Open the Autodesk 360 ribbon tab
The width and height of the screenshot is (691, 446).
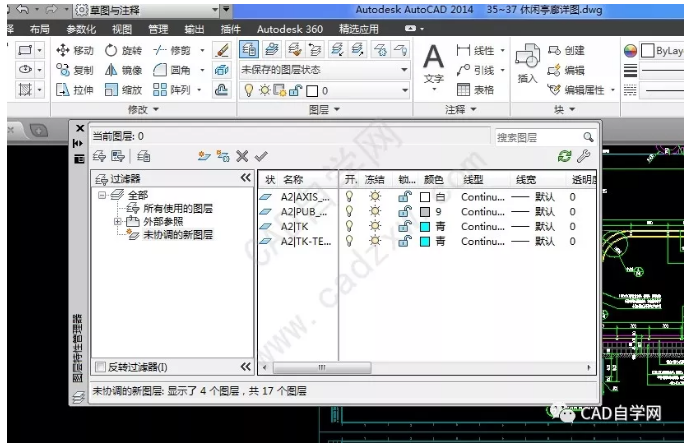tap(290, 29)
